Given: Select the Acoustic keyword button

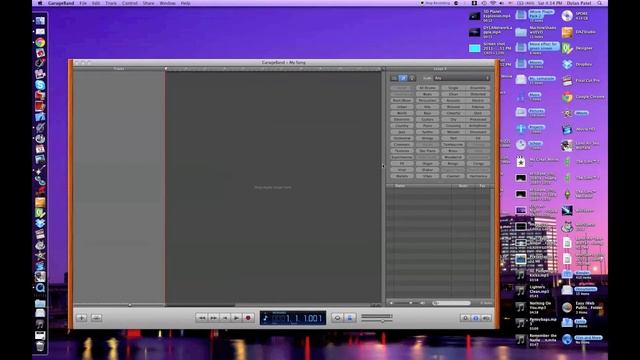Looking at the screenshot, I should coord(453,100).
